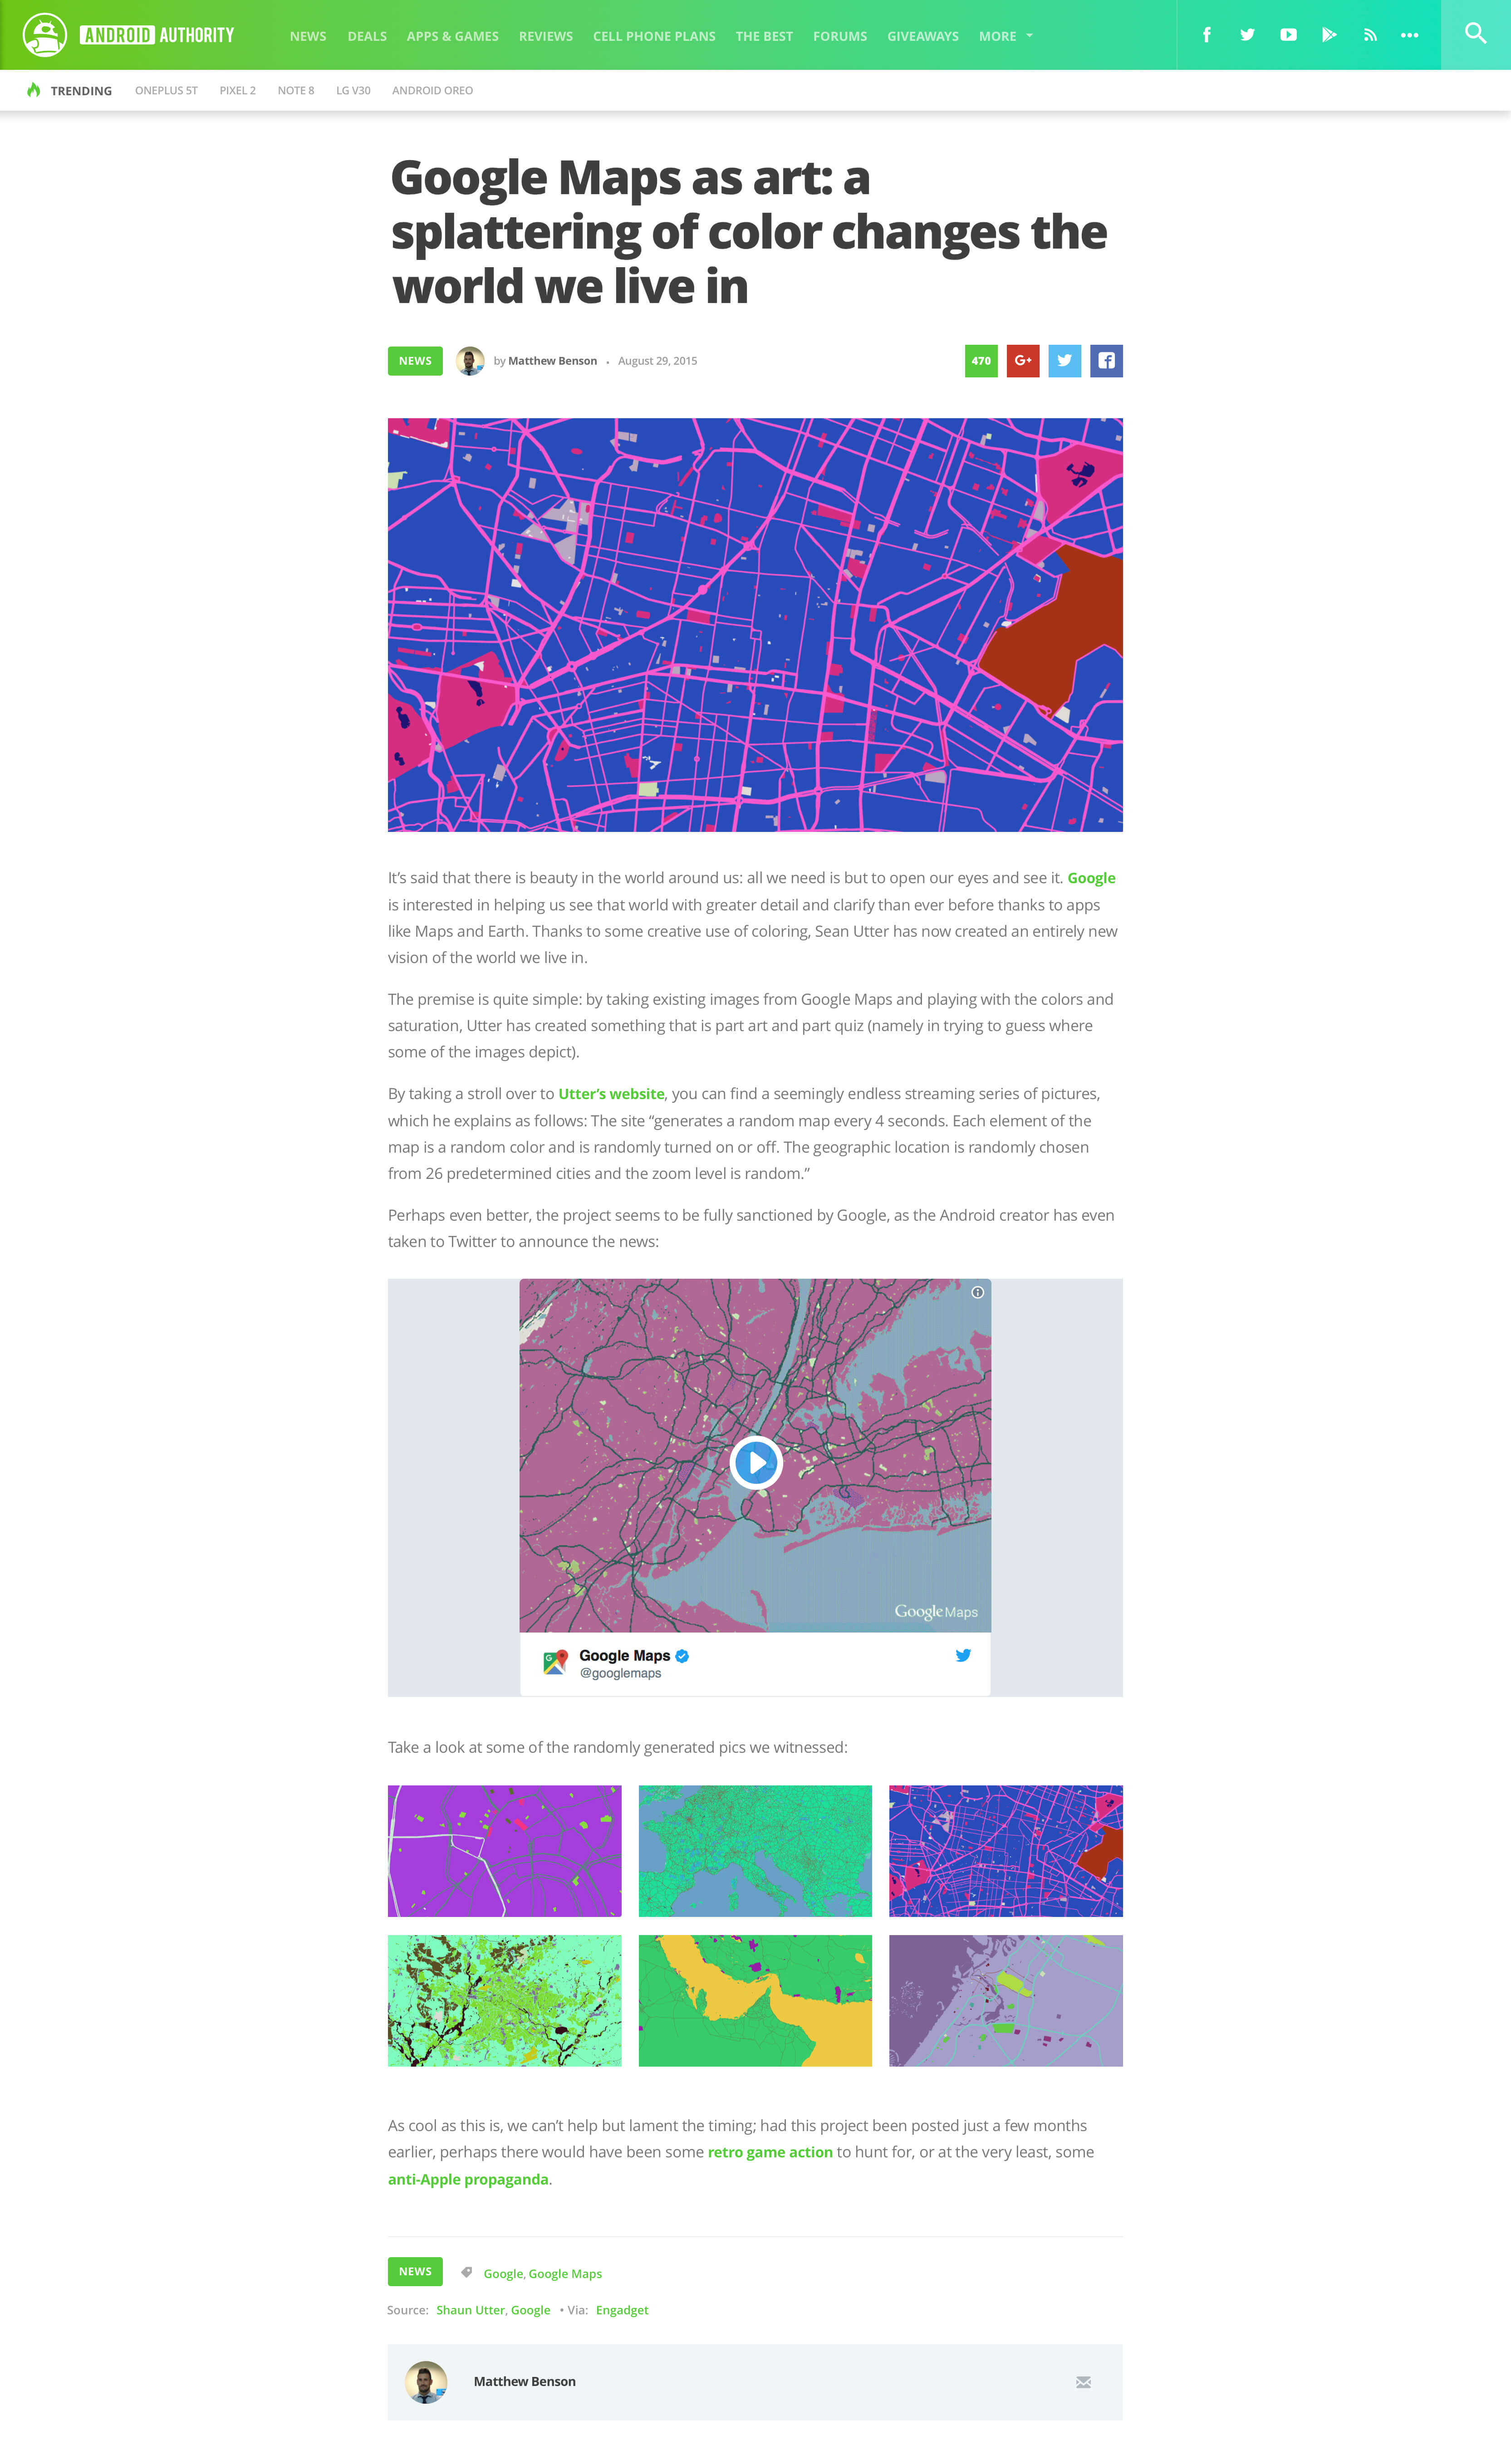This screenshot has width=1511, height=2464.
Task: Open the YouTube icon in header
Action: click(x=1288, y=35)
